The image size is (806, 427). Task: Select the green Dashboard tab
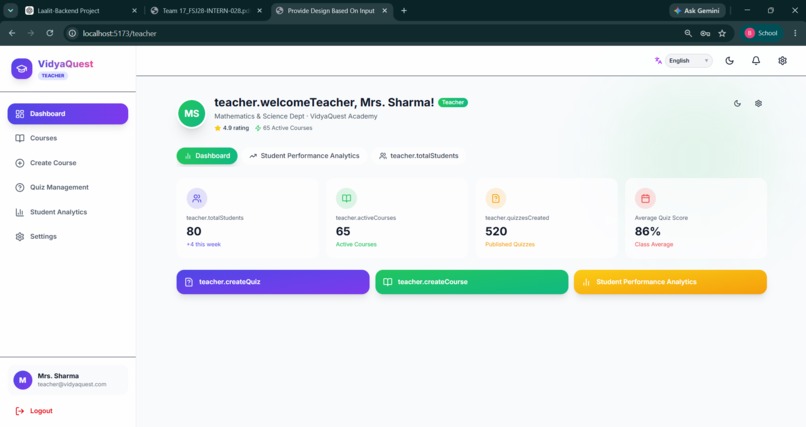[x=207, y=156]
